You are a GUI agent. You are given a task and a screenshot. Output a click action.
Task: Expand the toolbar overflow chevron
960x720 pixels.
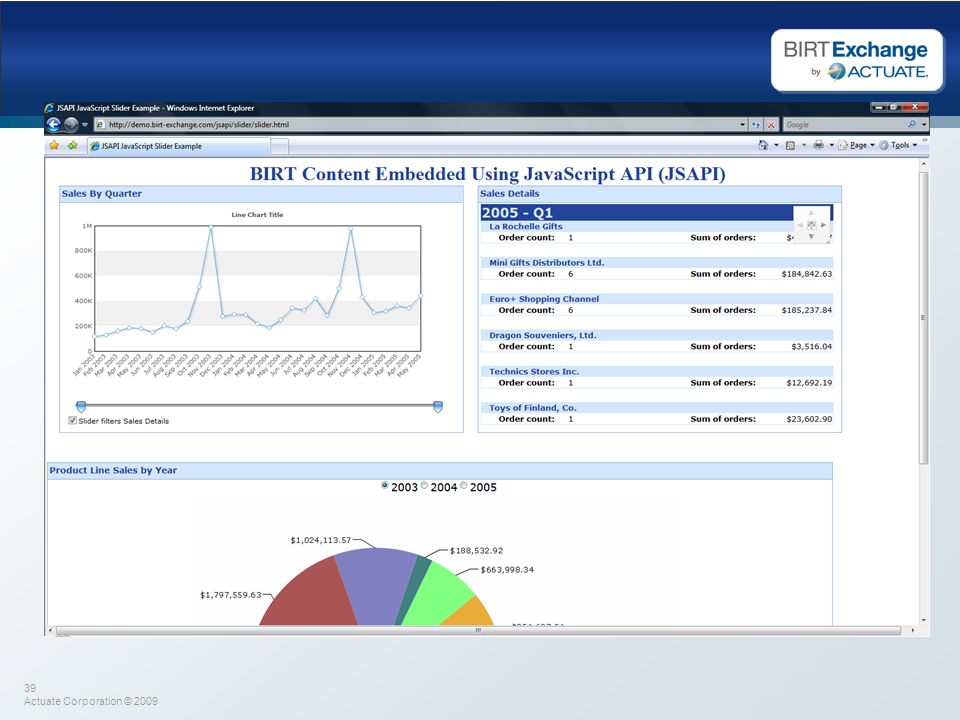click(x=924, y=141)
